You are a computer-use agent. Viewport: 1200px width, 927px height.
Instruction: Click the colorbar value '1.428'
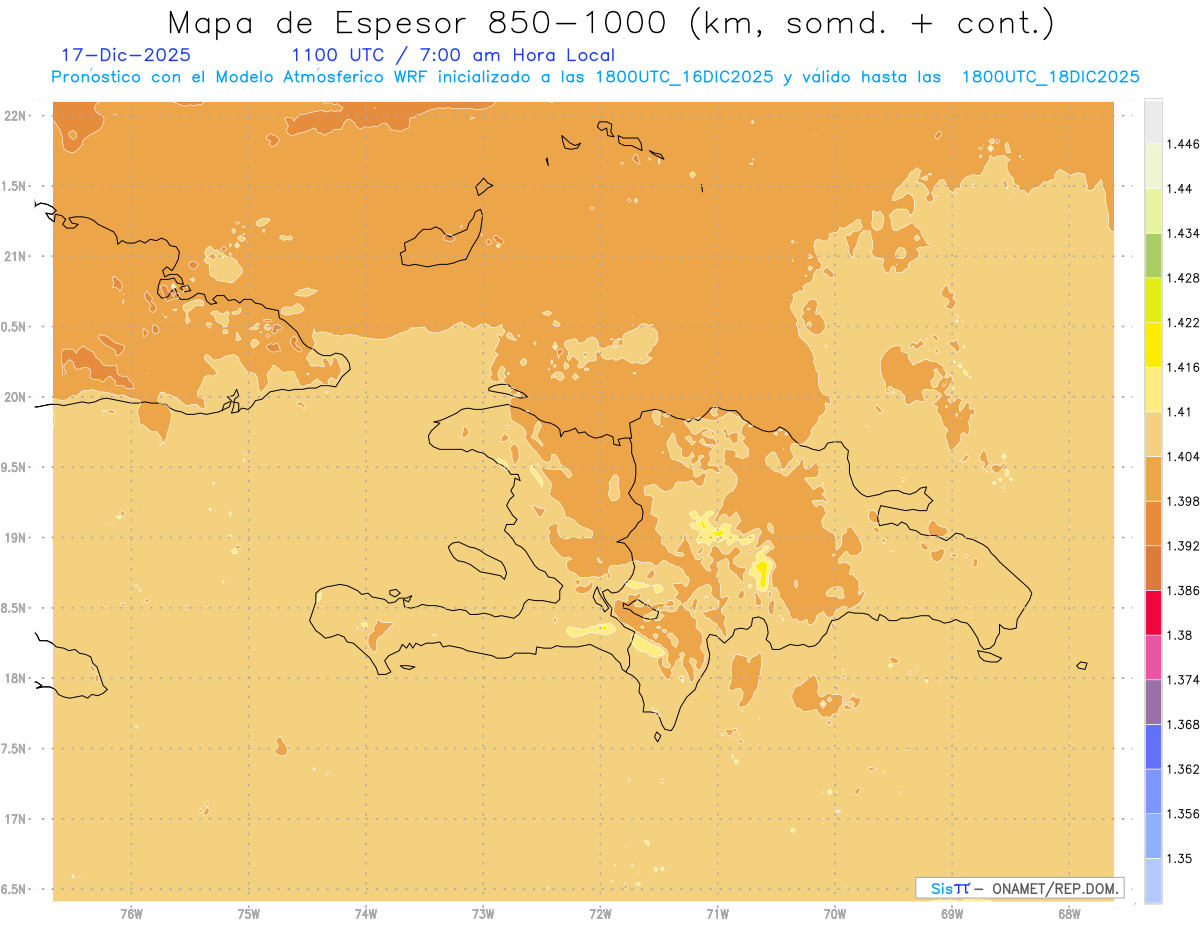click(1183, 278)
